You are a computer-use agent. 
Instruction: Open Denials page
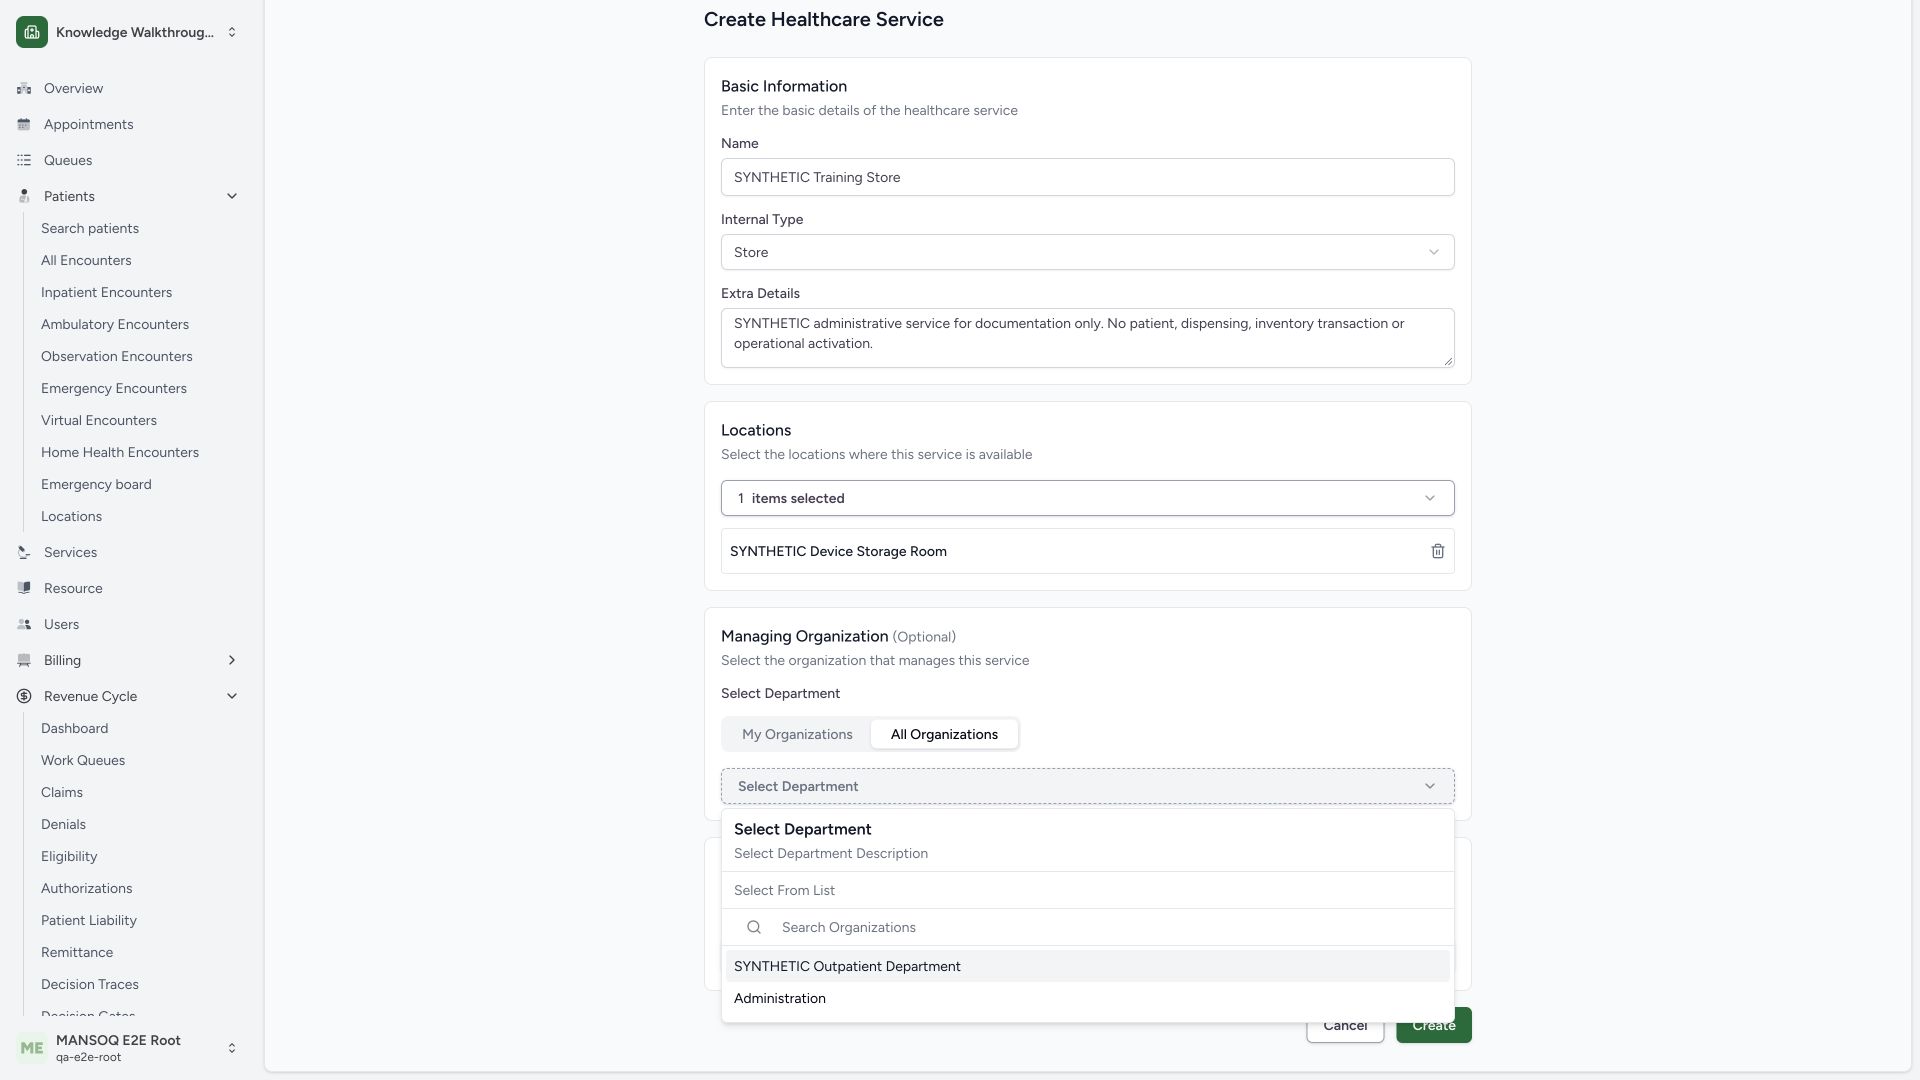pyautogui.click(x=63, y=824)
